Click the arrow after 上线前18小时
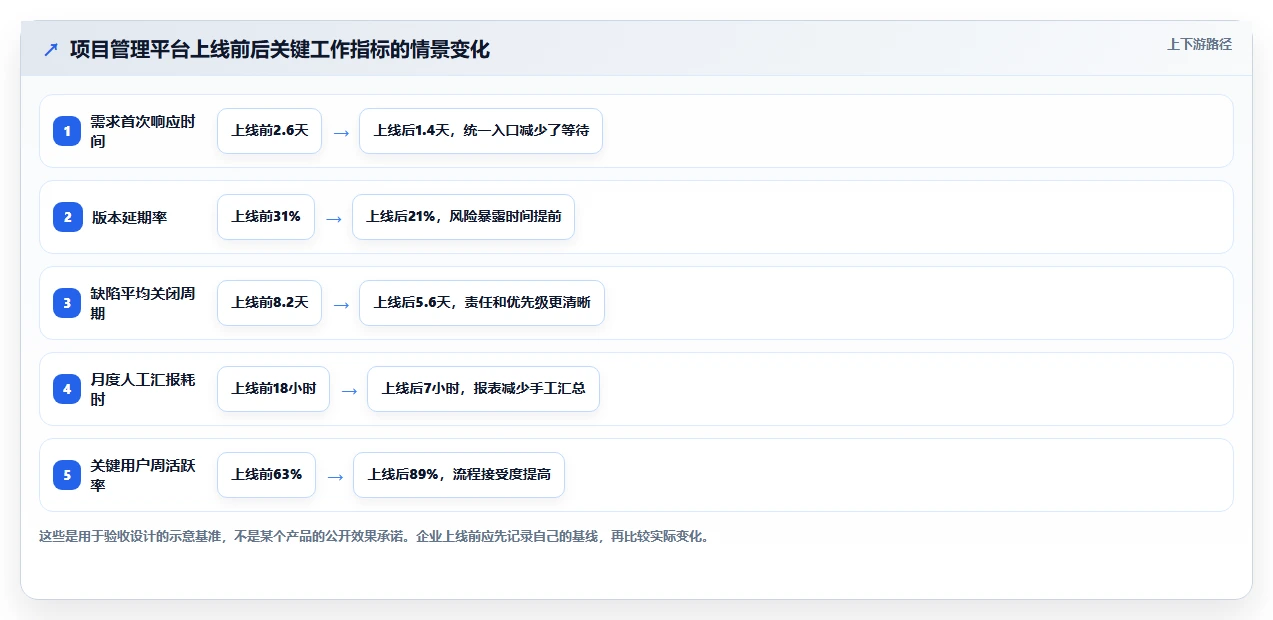 point(349,390)
